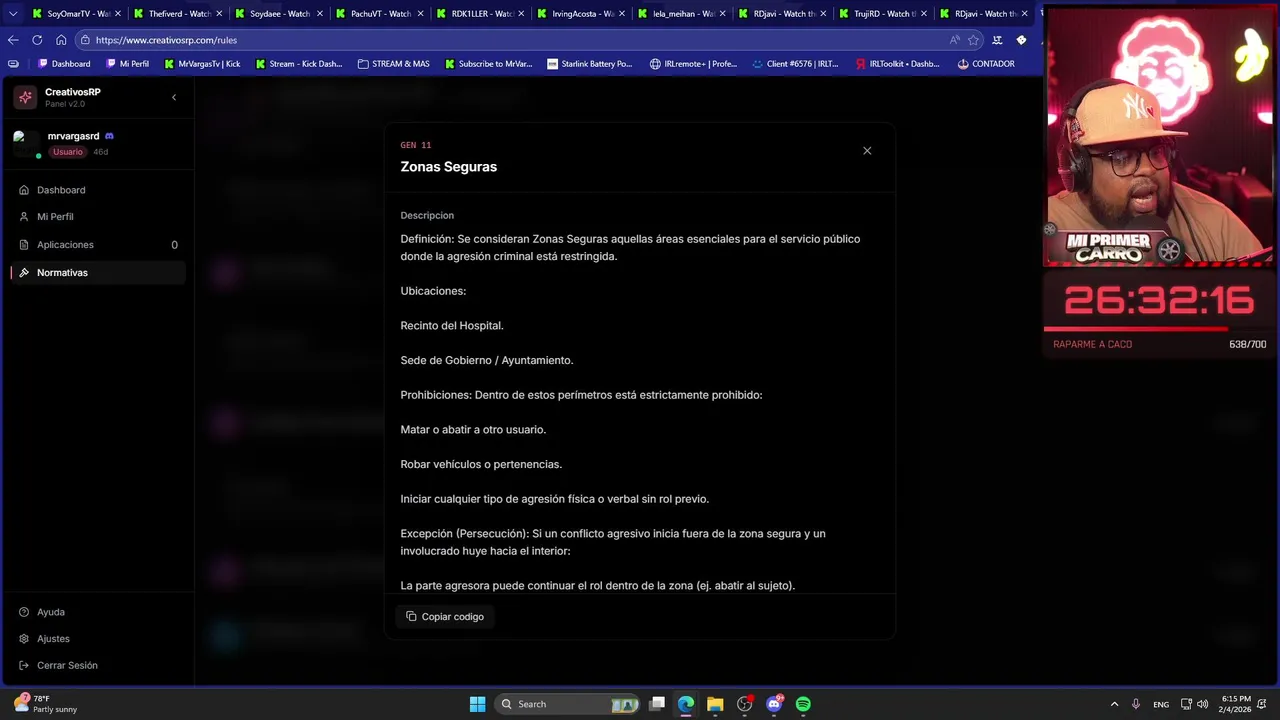
Task: Click the Dashboard grid icon in the sidebar
Action: click(24, 190)
